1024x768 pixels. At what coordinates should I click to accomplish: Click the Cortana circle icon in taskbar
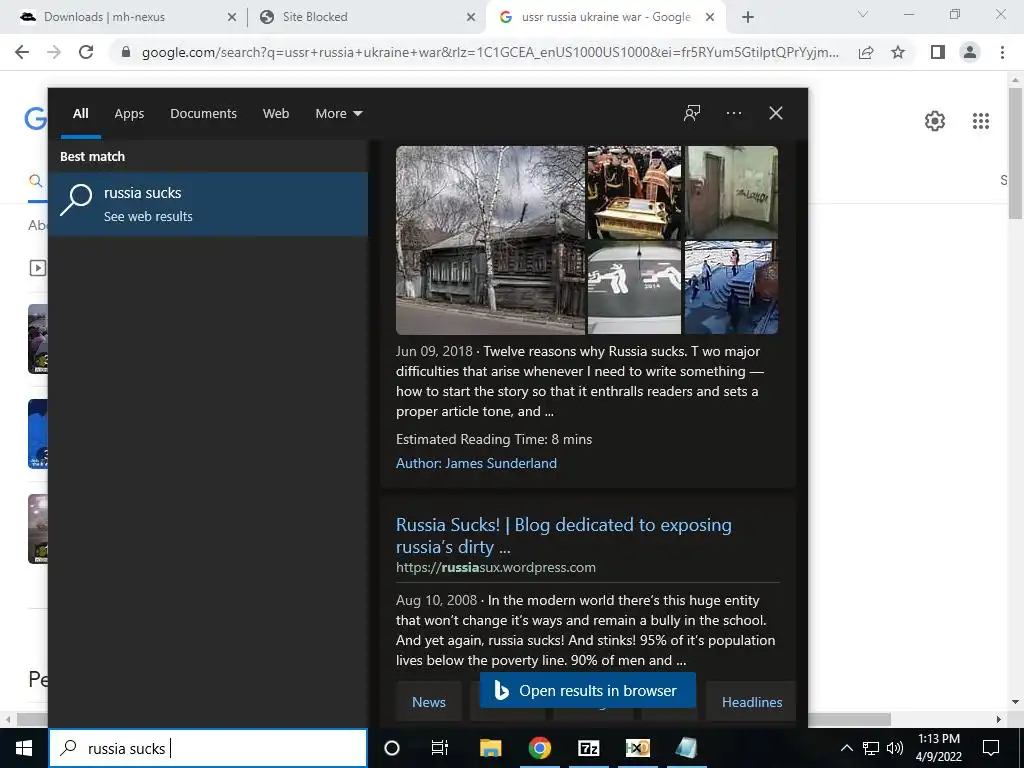(392, 748)
